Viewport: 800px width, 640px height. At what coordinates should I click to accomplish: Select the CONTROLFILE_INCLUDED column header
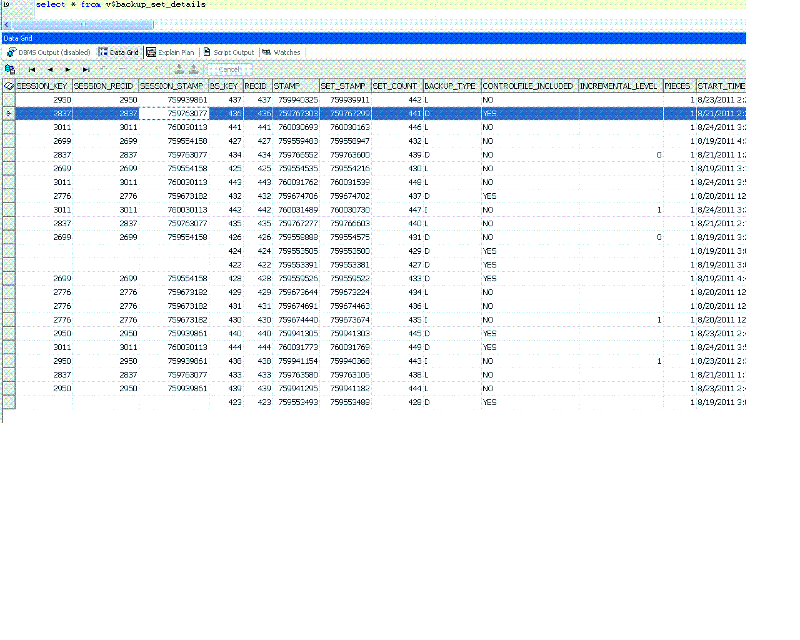(528, 87)
